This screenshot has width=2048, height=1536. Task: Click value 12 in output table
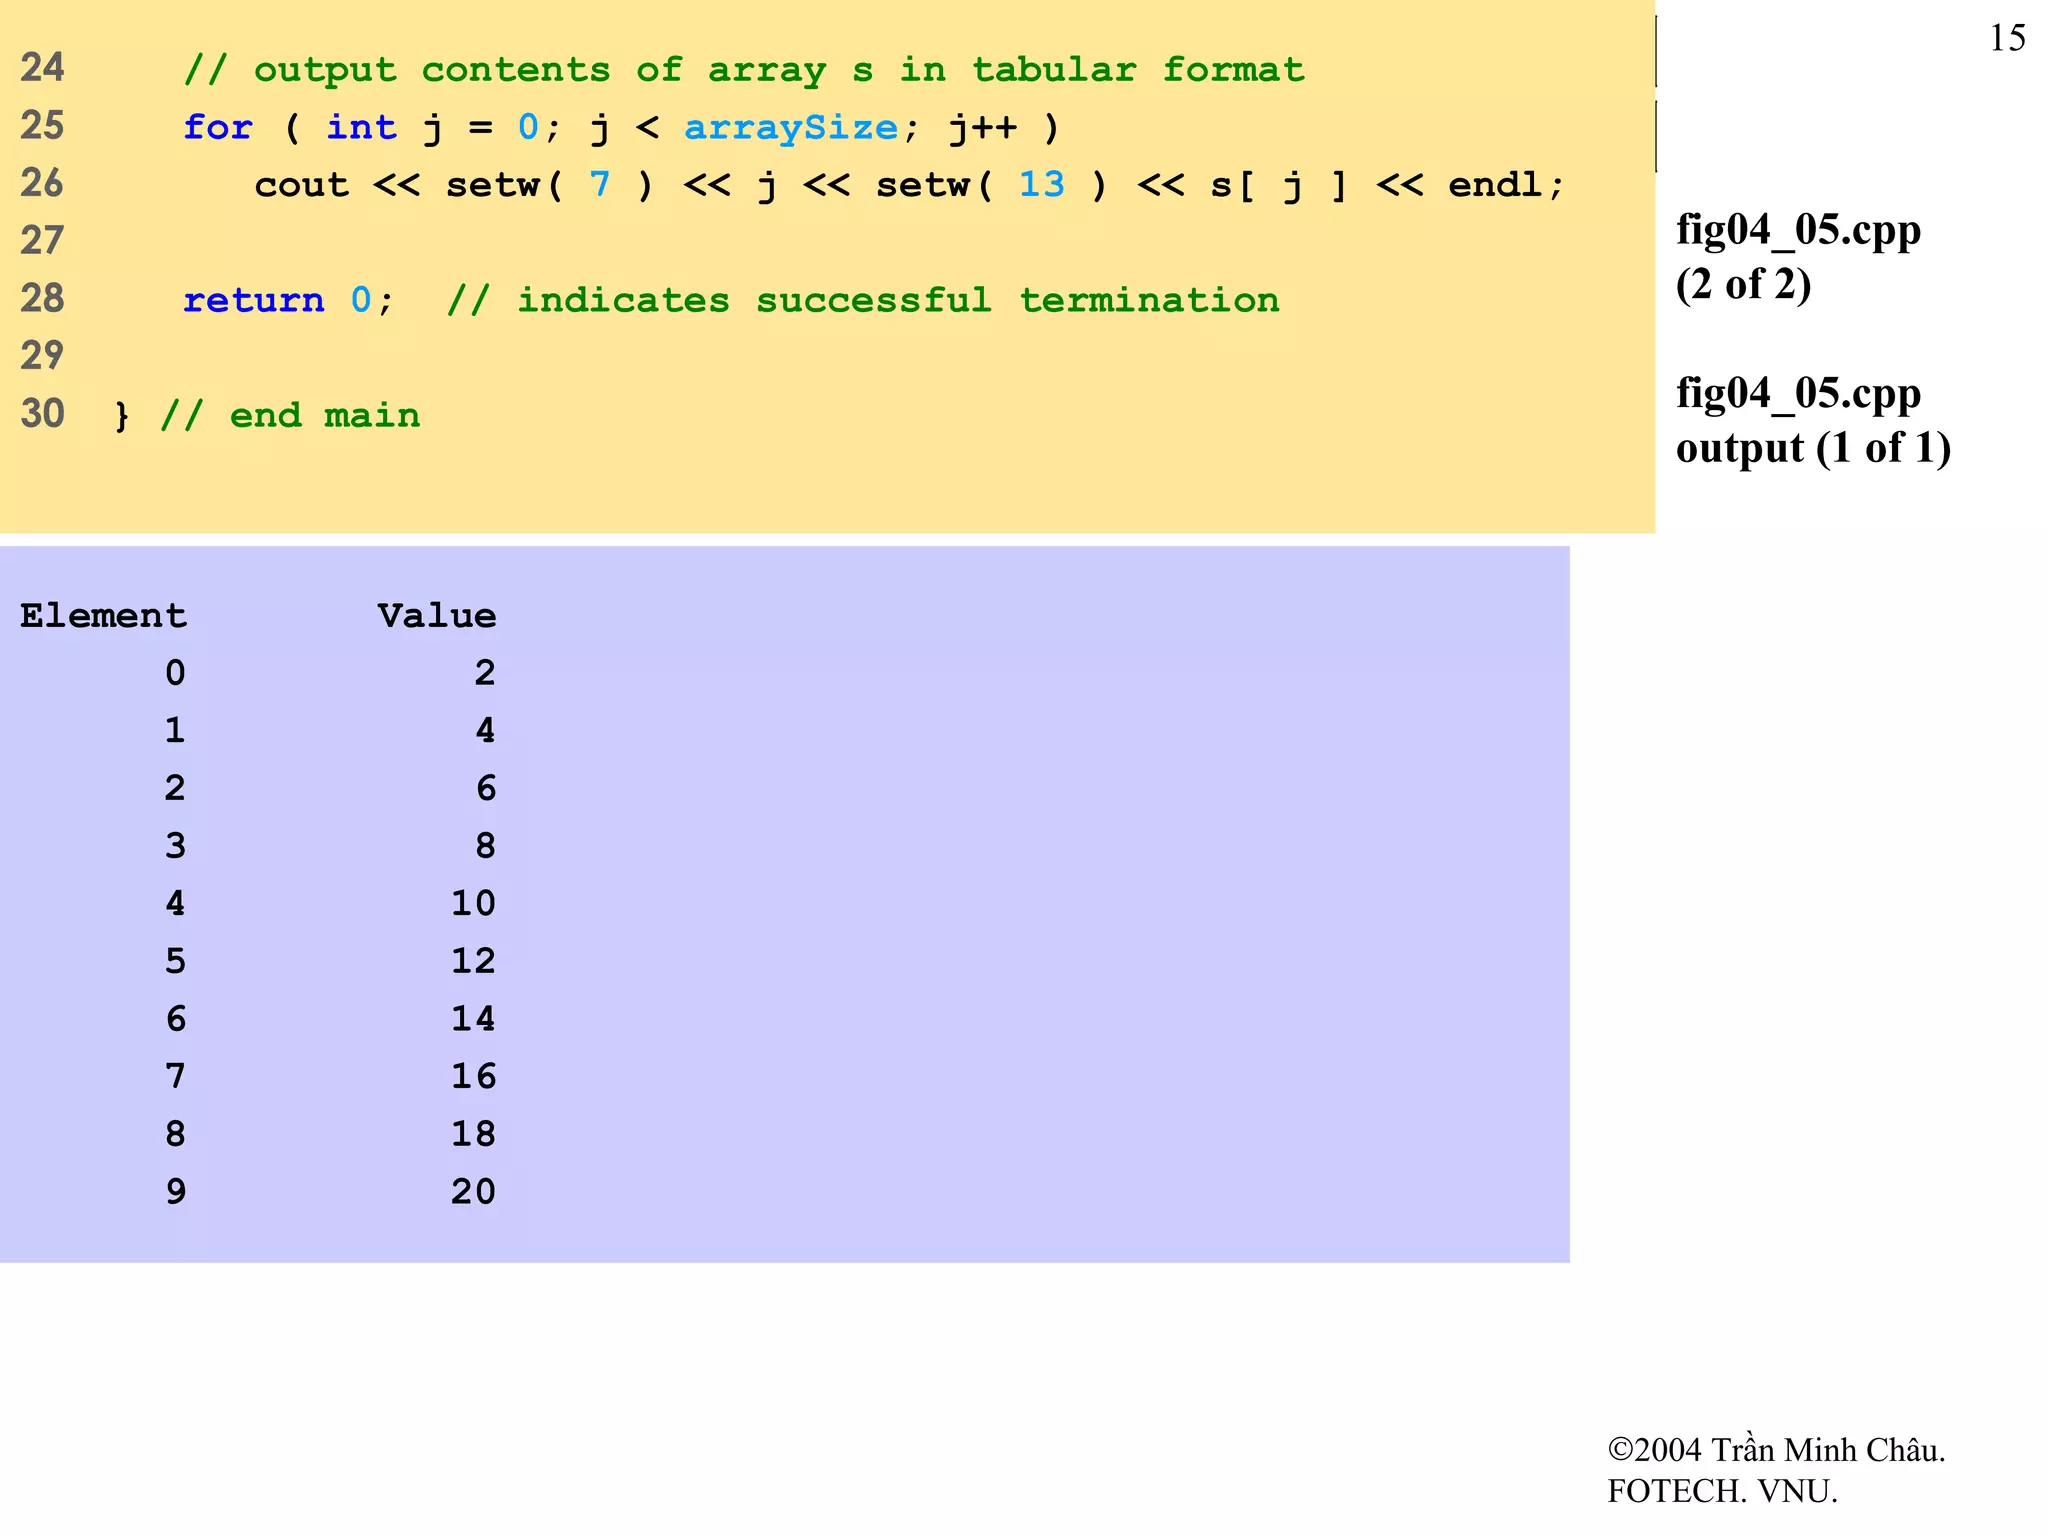(473, 961)
